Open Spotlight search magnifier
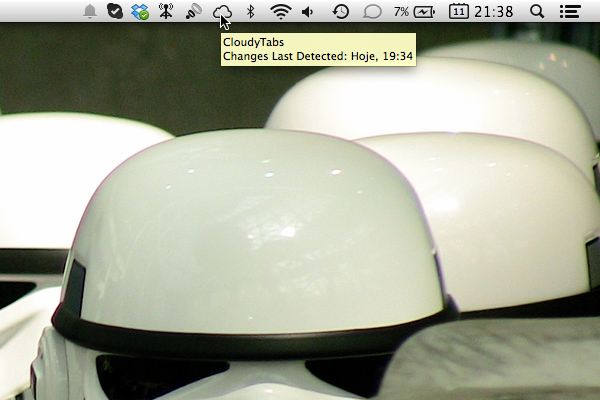Screen dimensions: 600x400 [537, 11]
